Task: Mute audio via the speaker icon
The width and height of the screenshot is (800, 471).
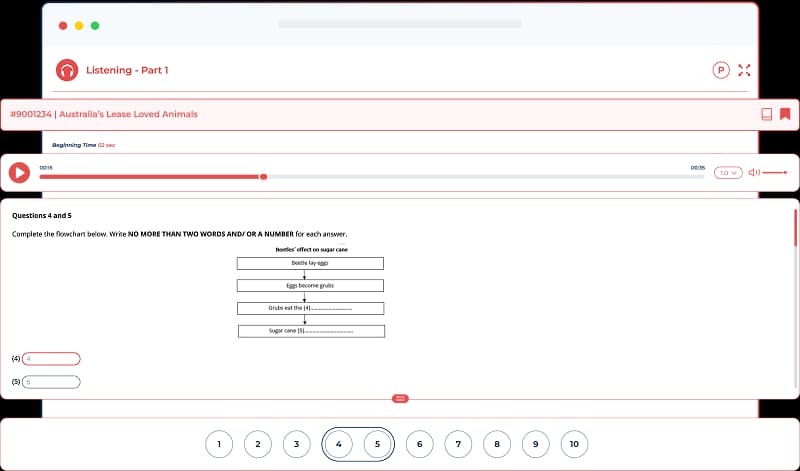Action: click(x=753, y=173)
